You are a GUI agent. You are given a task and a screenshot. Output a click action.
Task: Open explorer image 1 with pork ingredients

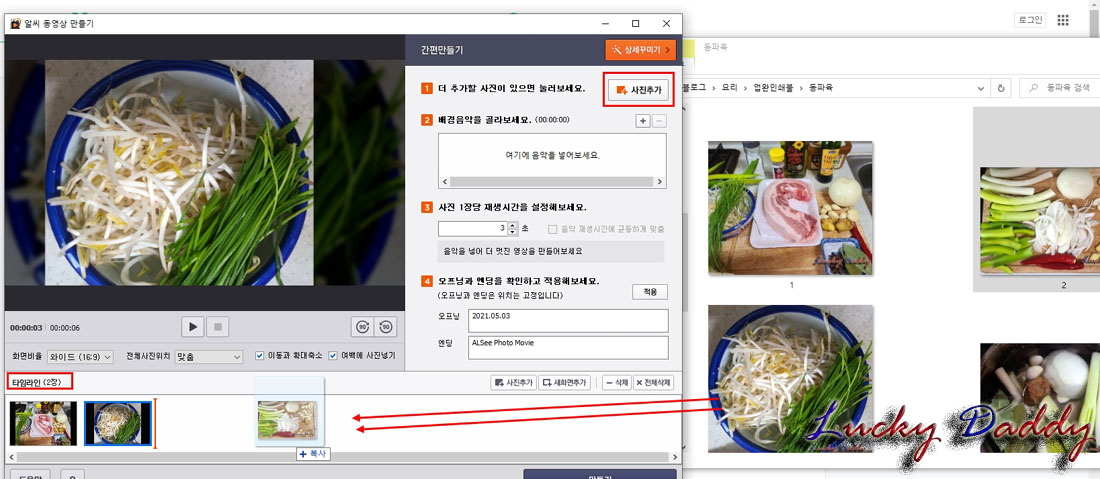[790, 208]
